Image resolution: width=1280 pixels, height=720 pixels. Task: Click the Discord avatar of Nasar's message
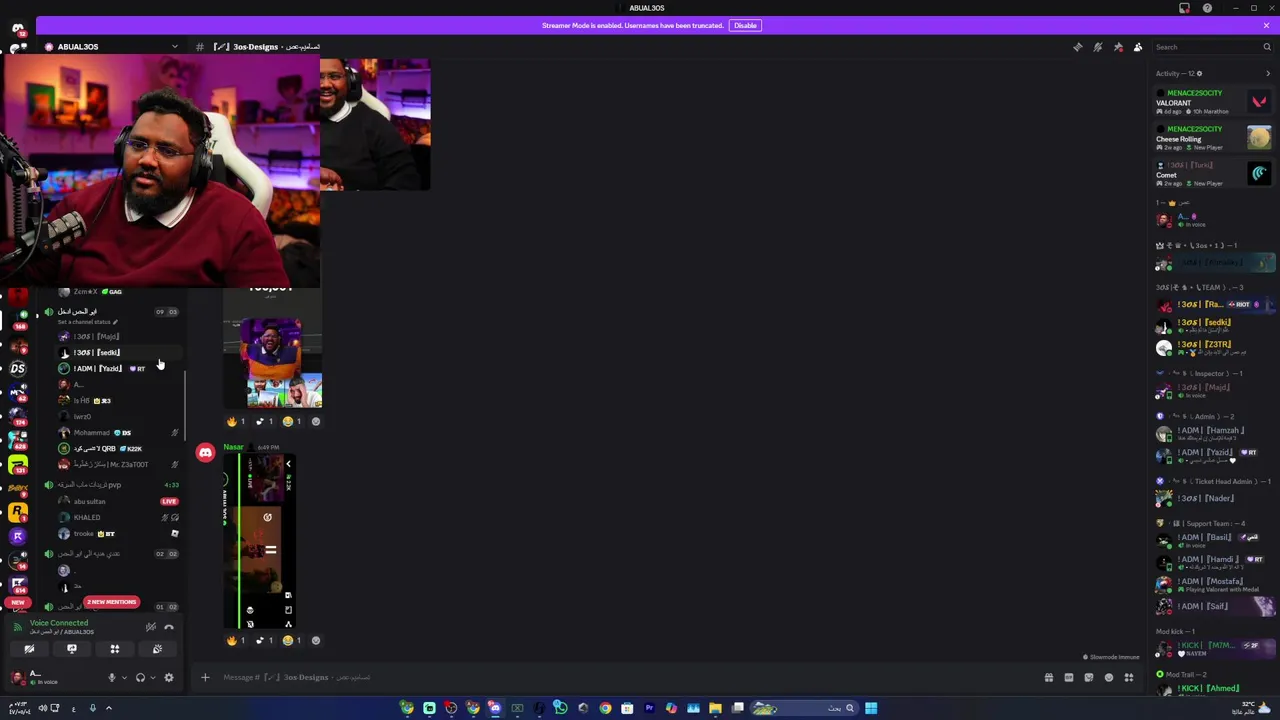click(x=205, y=453)
